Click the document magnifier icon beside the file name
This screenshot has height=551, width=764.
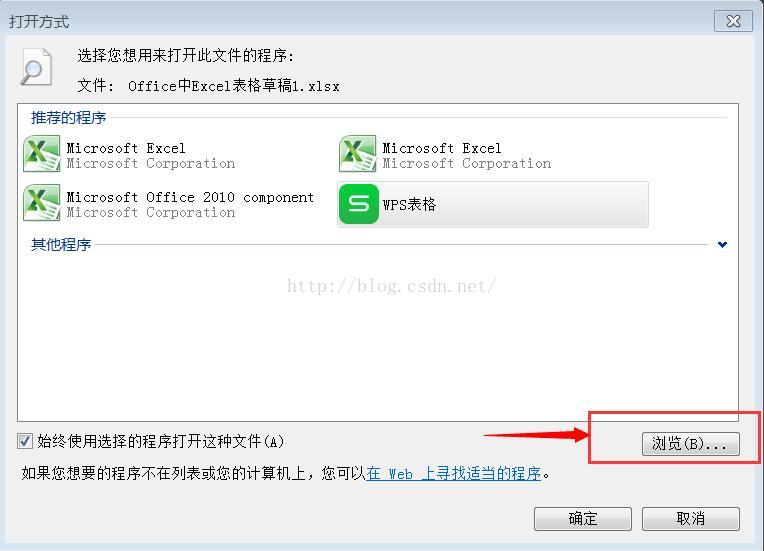37,67
